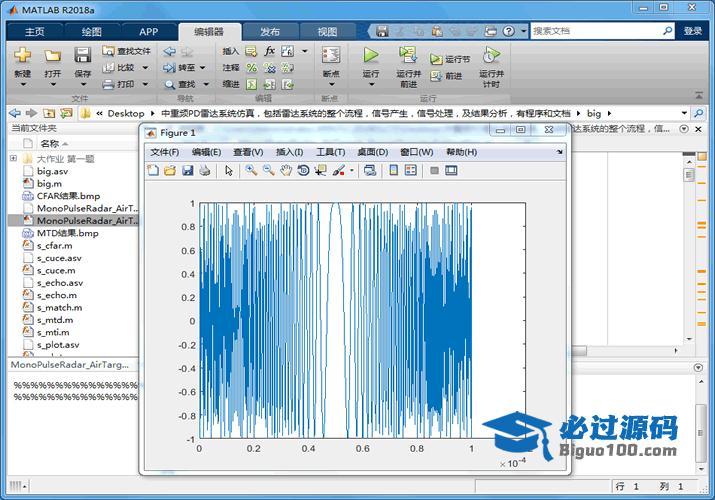Click the save figure floppy disk icon
This screenshot has height=500, width=715.
click(187, 171)
